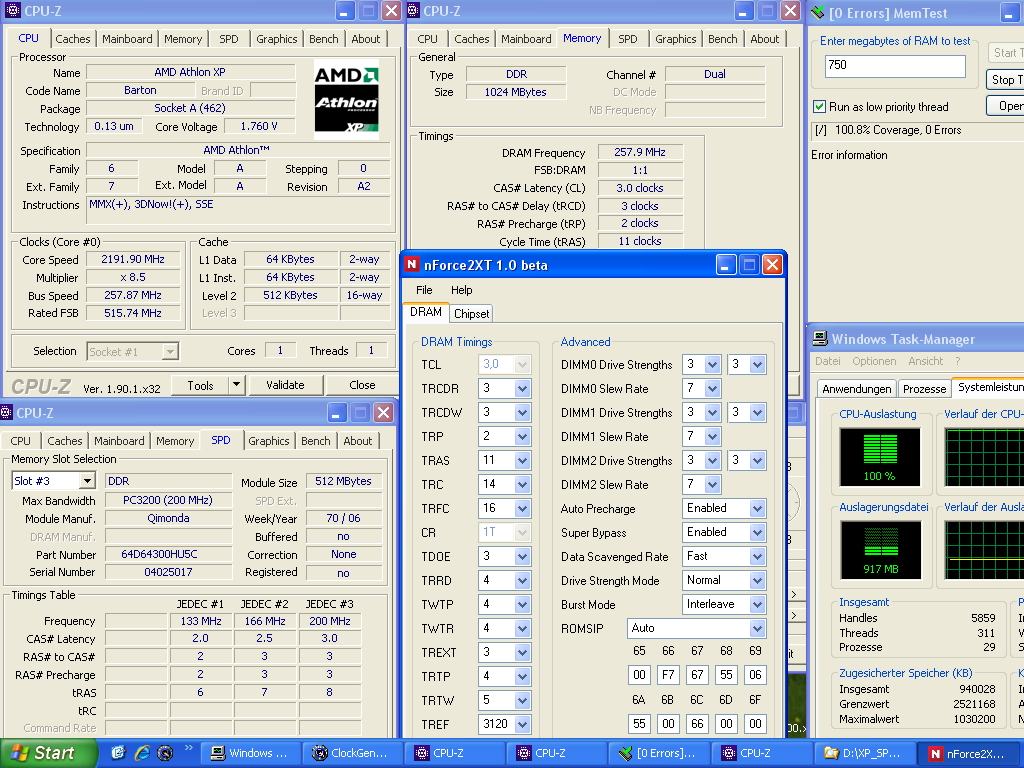Switch to Windows Task-Manager taskbar button
This screenshot has width=1024, height=768.
251,753
